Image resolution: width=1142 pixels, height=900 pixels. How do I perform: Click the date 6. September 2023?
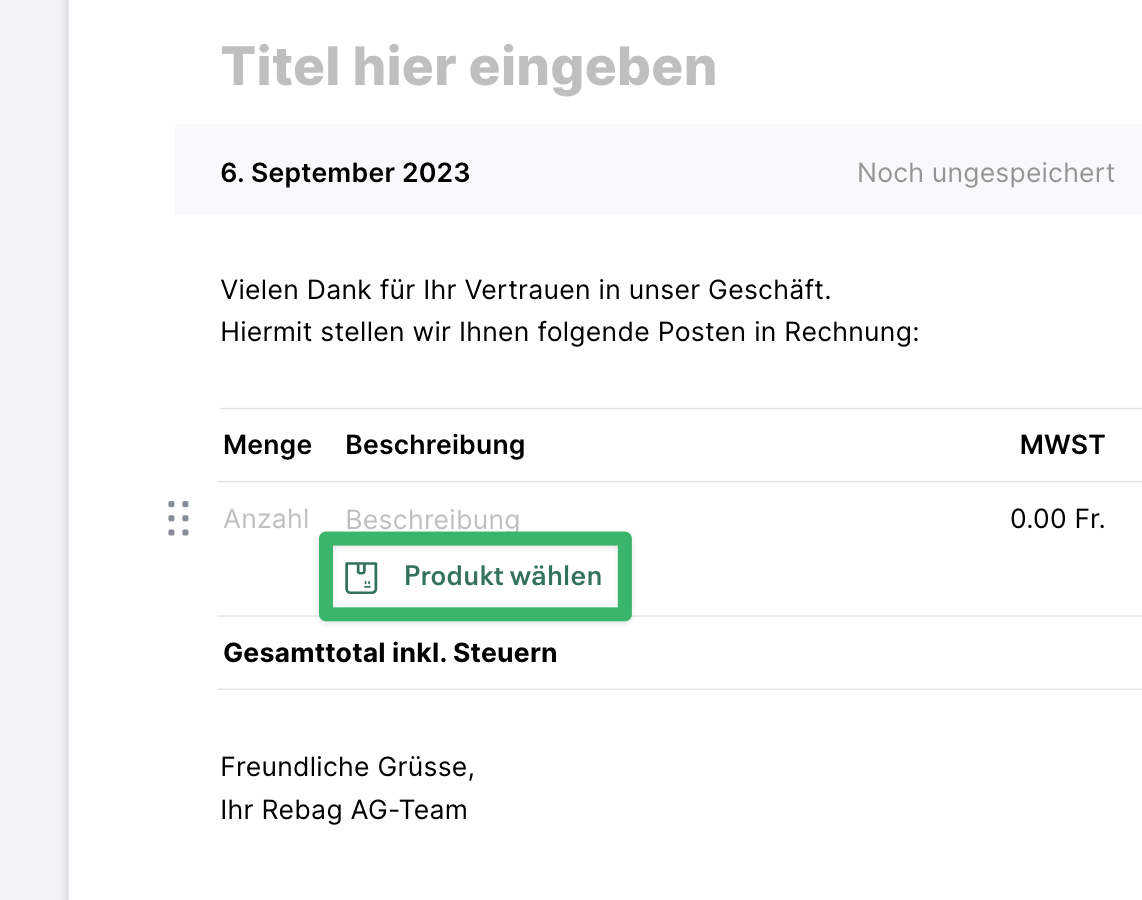pyautogui.click(x=345, y=172)
